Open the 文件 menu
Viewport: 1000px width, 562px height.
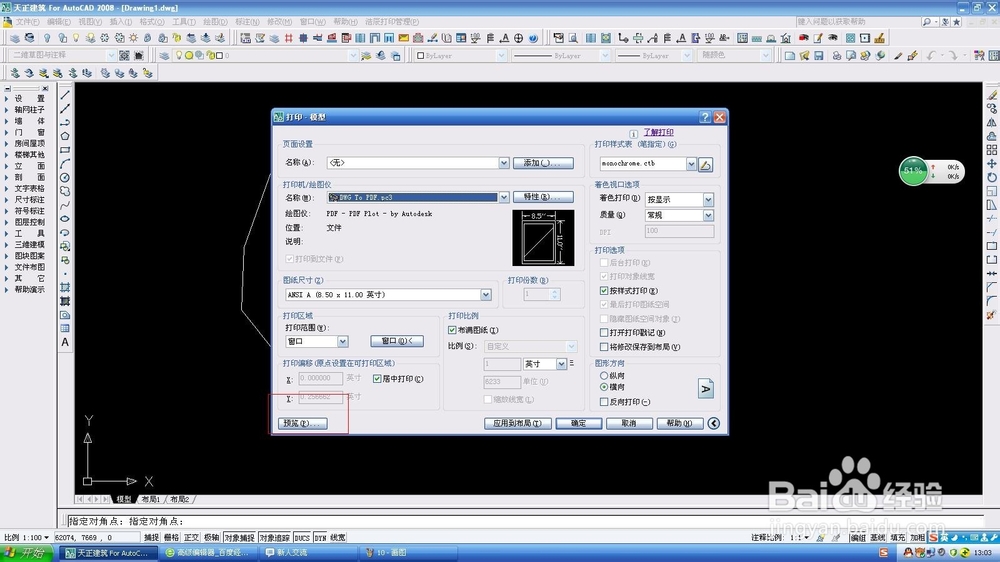coord(27,22)
